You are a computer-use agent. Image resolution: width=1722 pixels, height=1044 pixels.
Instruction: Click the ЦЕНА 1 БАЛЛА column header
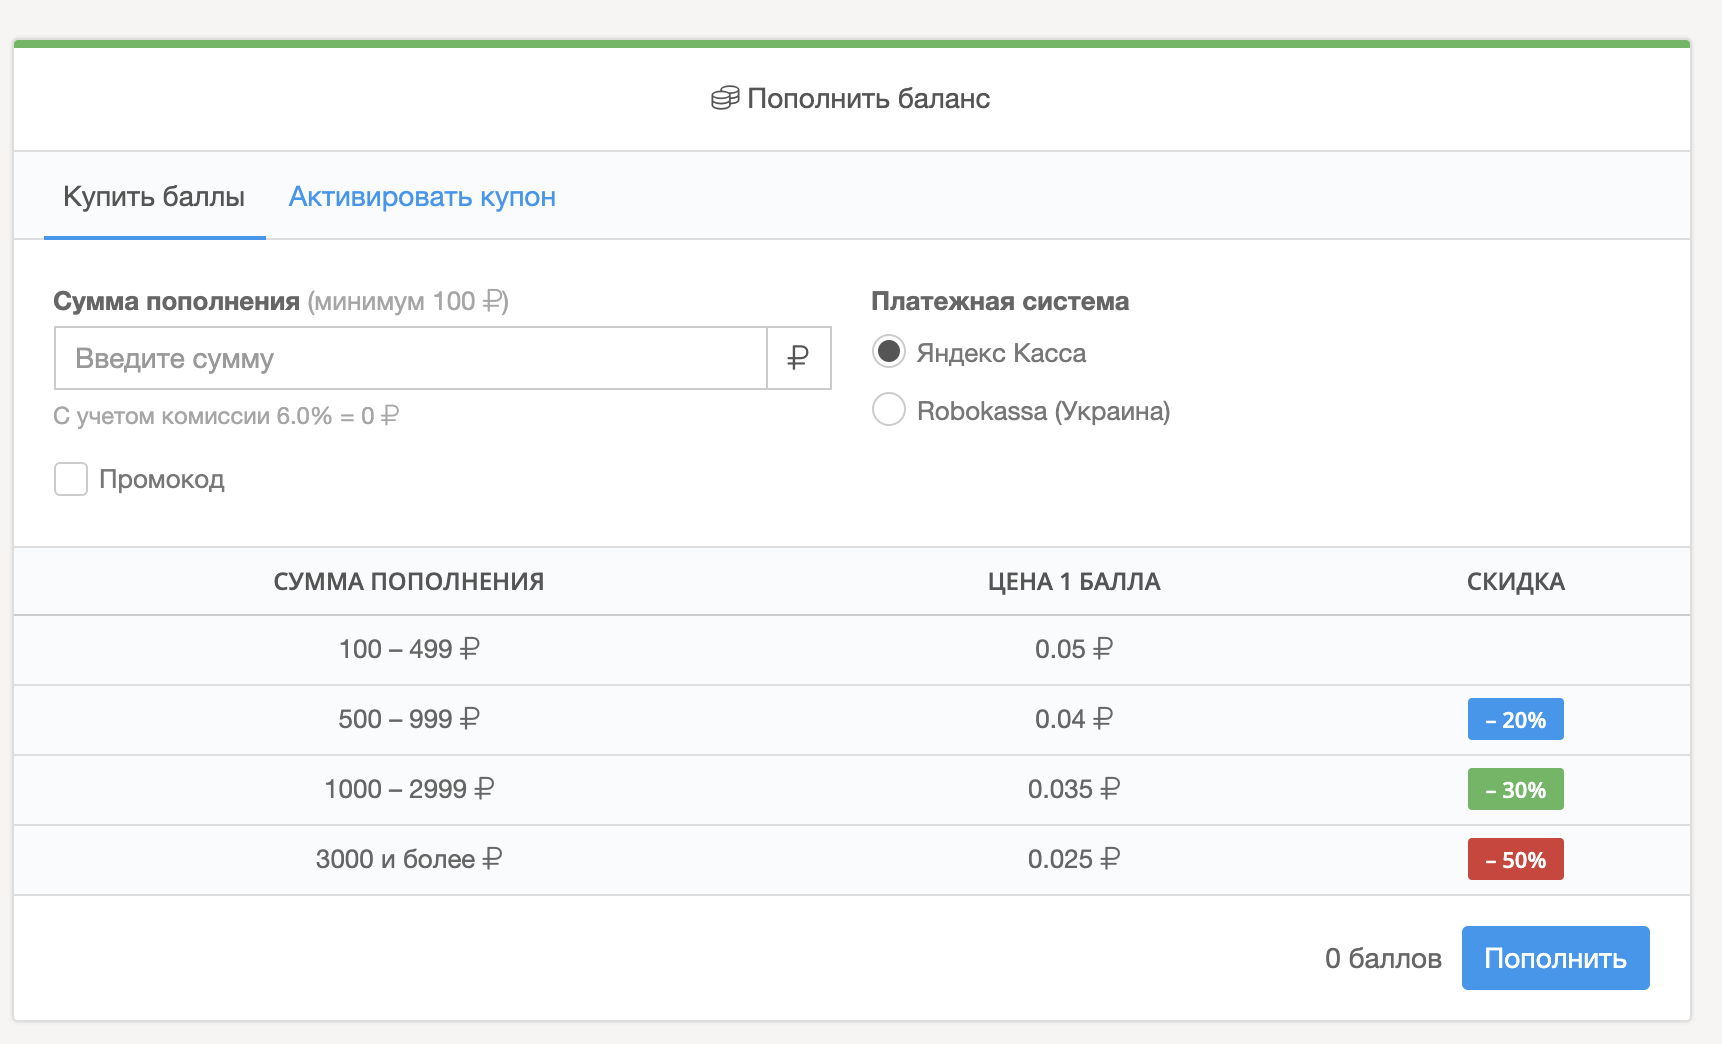pos(1074,582)
